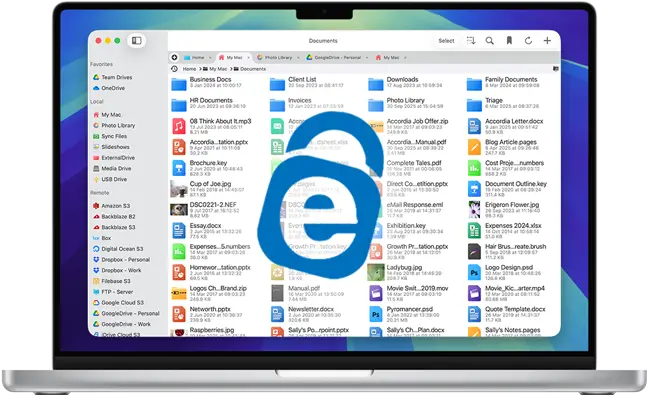Open Slideshows in the sidebar
The image size is (648, 395).
coord(111,147)
